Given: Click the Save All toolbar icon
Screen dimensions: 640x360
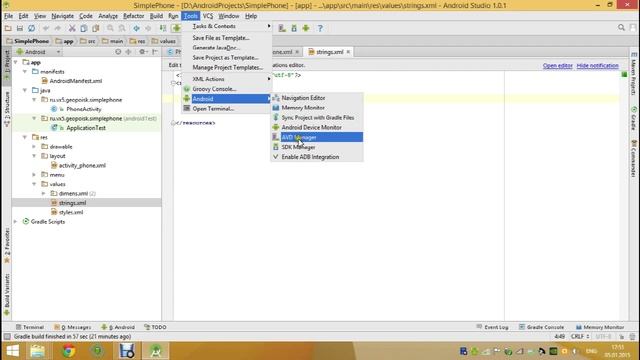Looking at the screenshot, I should [x=20, y=28].
